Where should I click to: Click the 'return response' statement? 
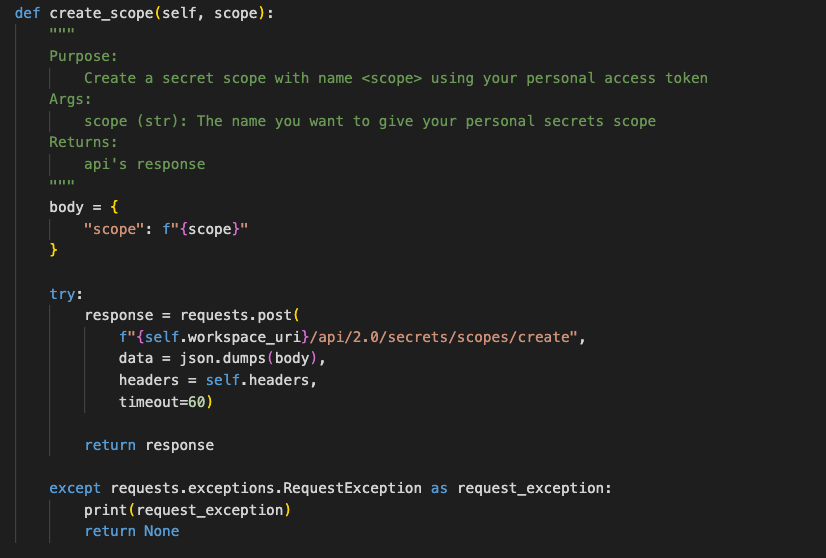149,445
